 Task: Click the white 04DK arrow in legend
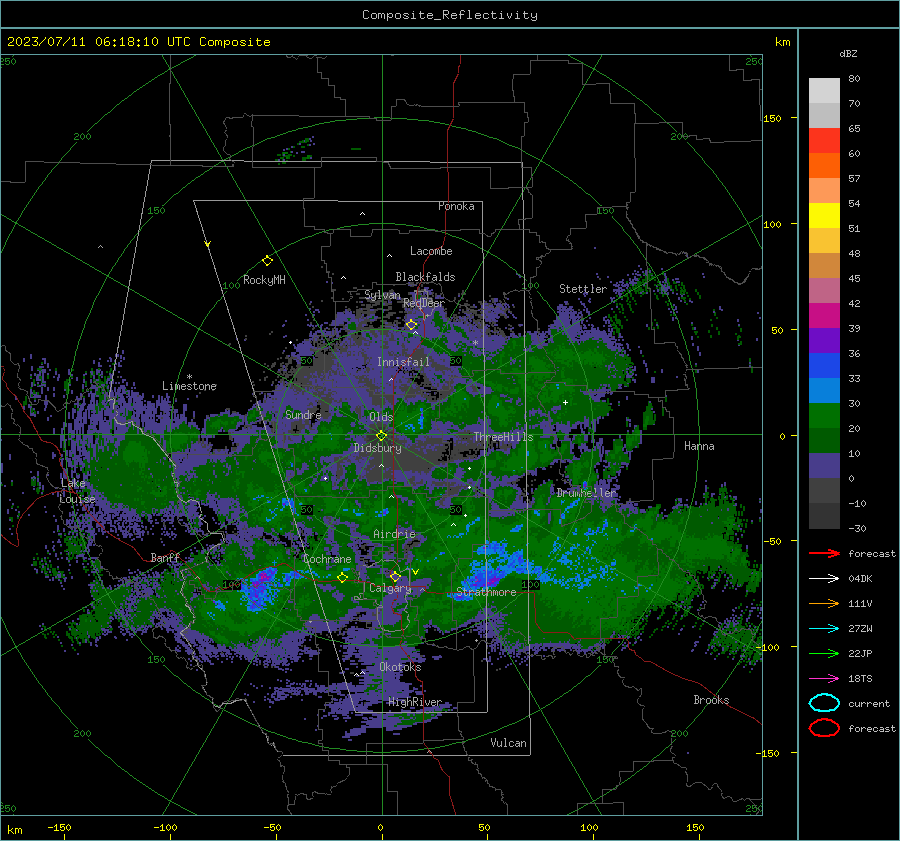coord(824,579)
